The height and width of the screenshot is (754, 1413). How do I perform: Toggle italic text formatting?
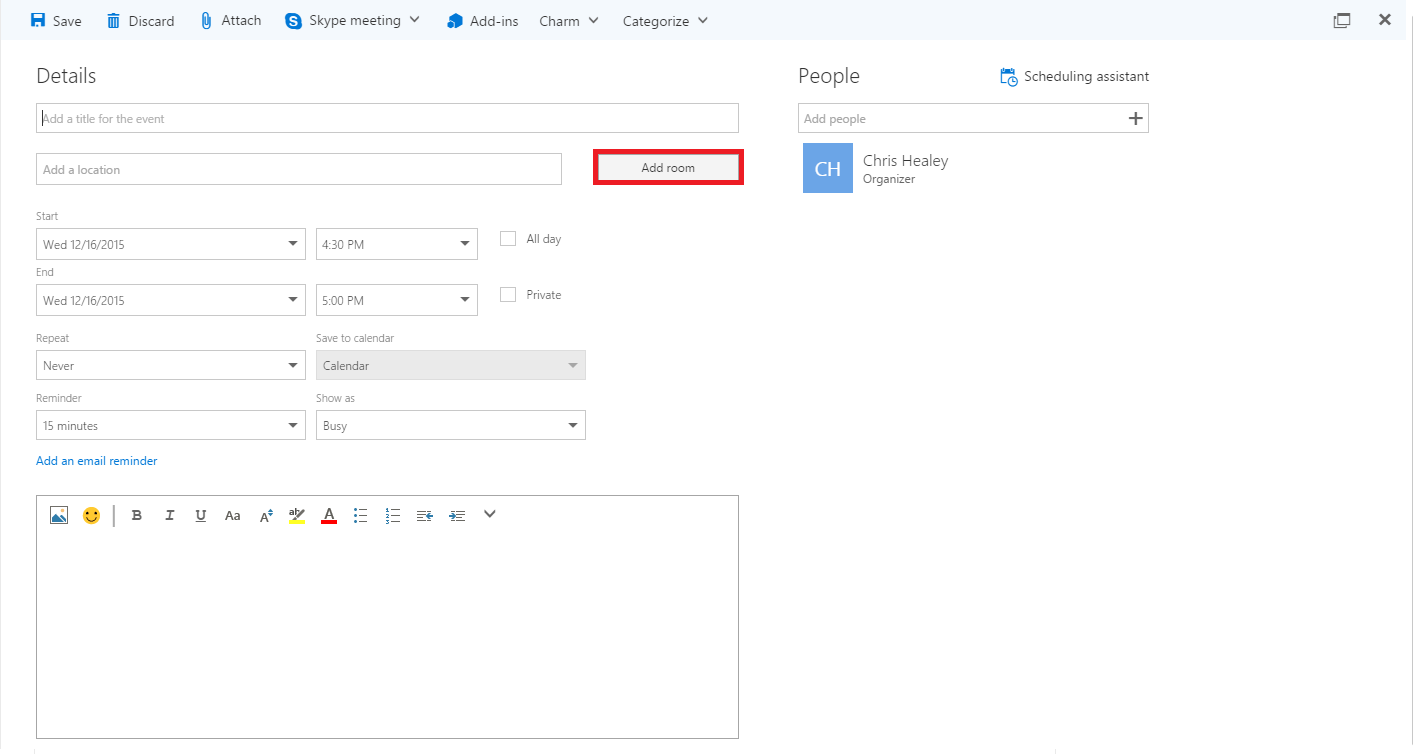coord(169,516)
